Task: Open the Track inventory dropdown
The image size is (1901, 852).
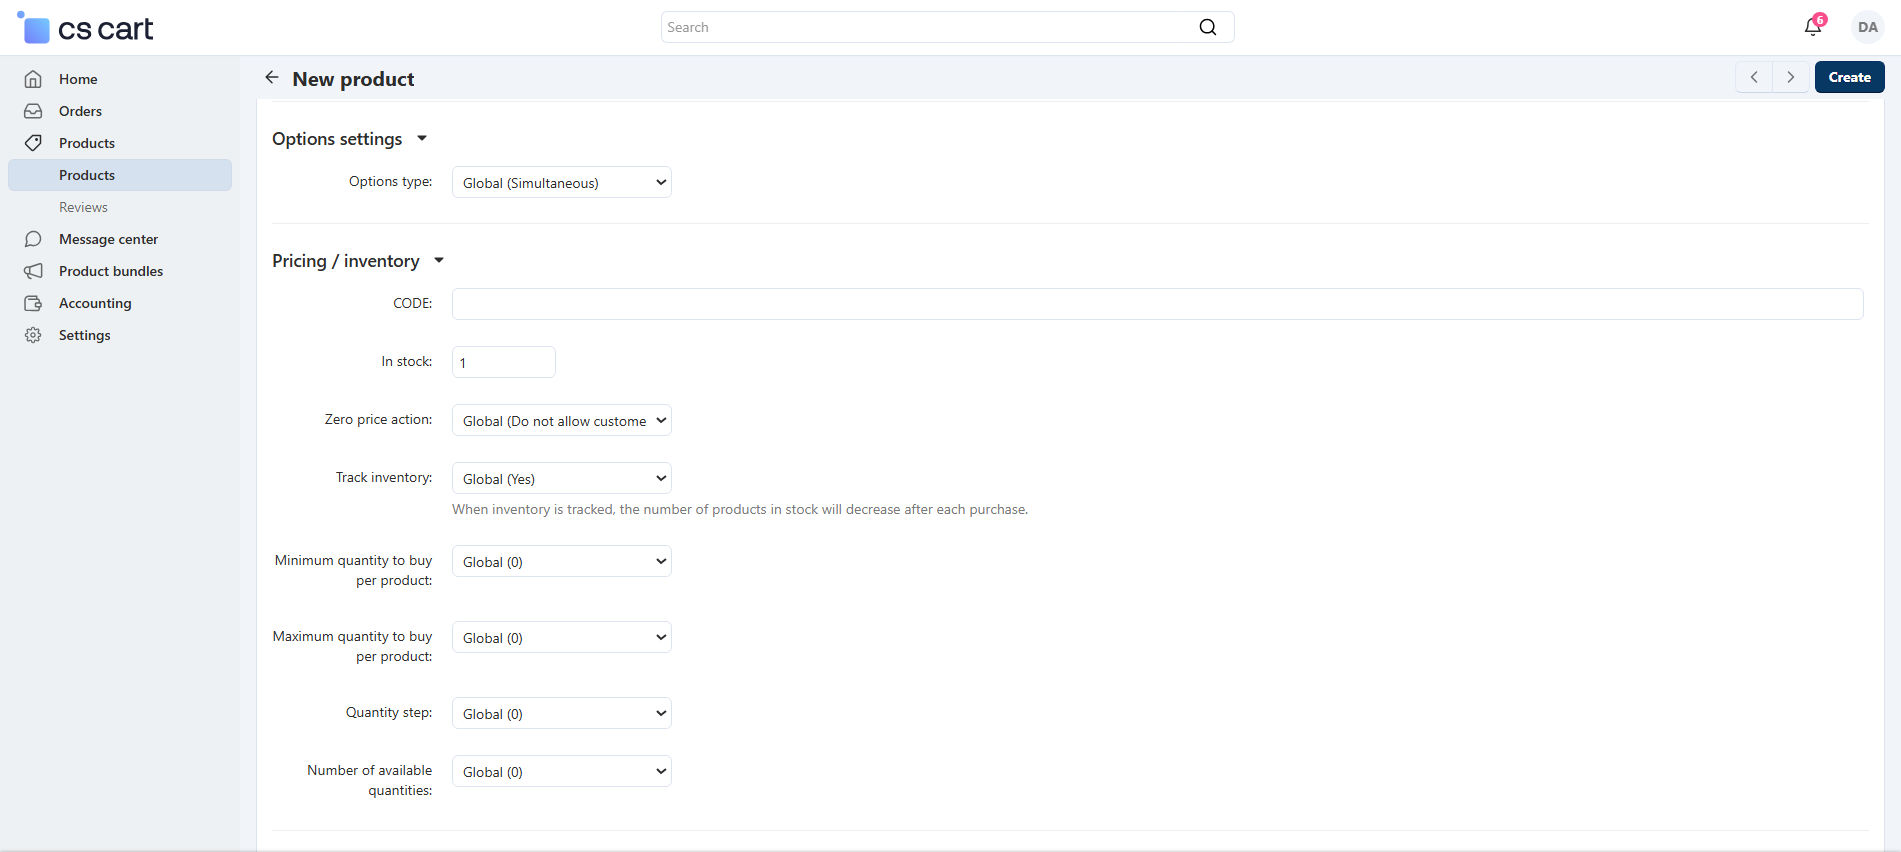Action: pyautogui.click(x=562, y=479)
